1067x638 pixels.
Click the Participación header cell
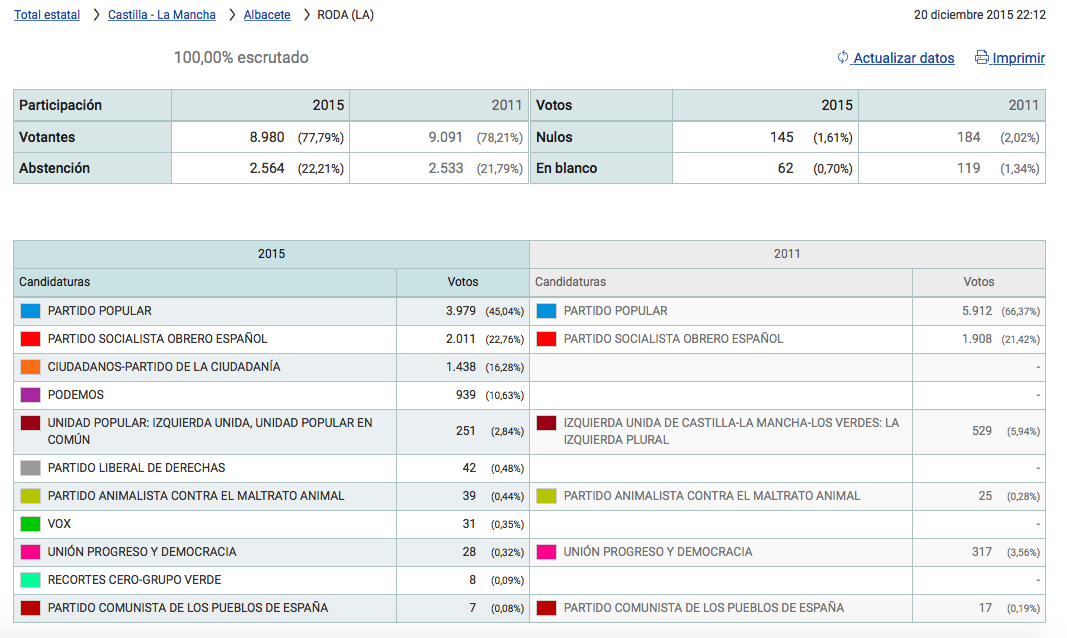tap(93, 105)
